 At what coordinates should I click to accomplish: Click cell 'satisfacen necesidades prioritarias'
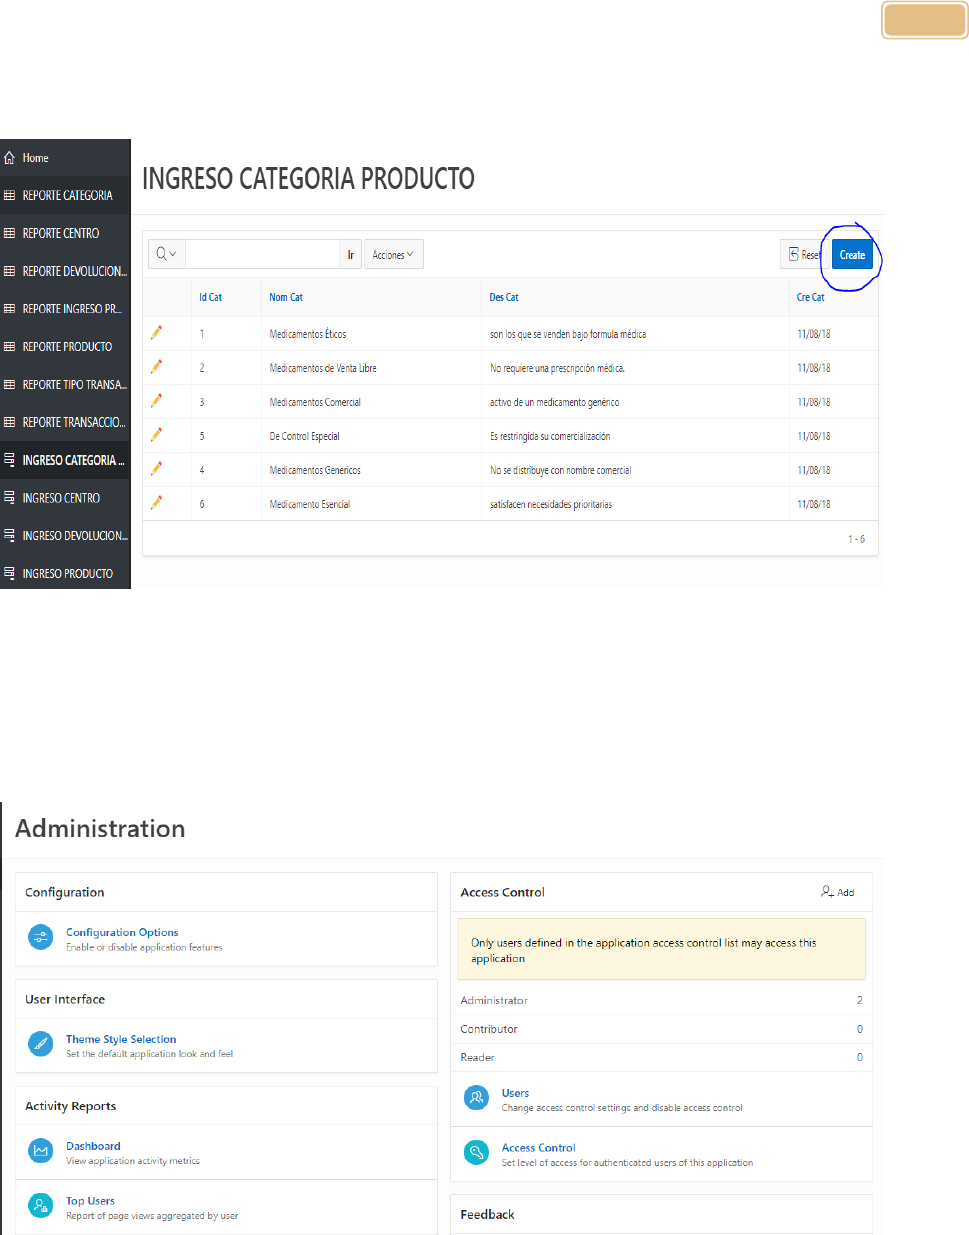(551, 504)
